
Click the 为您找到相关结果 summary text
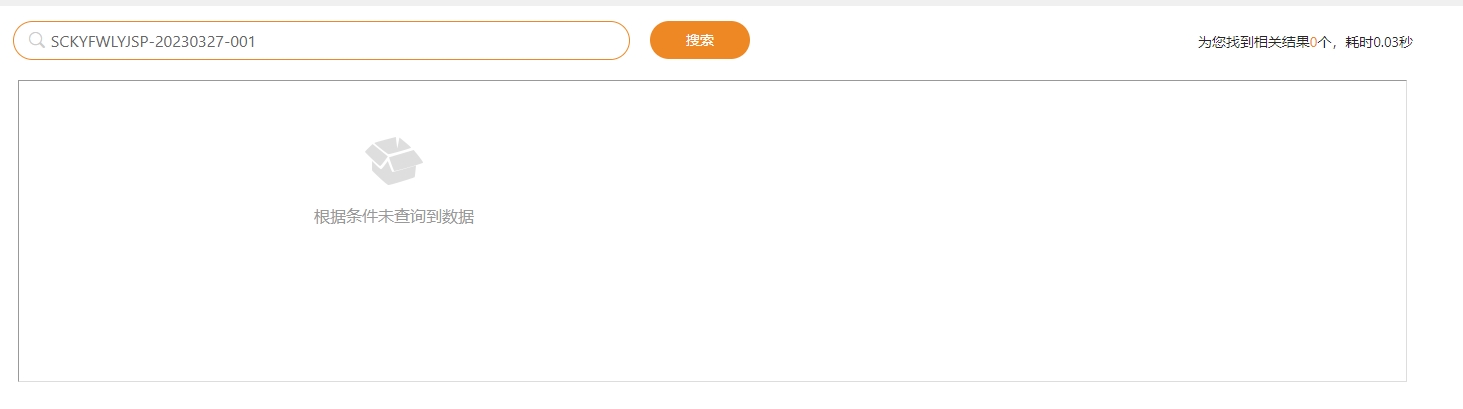click(1253, 42)
